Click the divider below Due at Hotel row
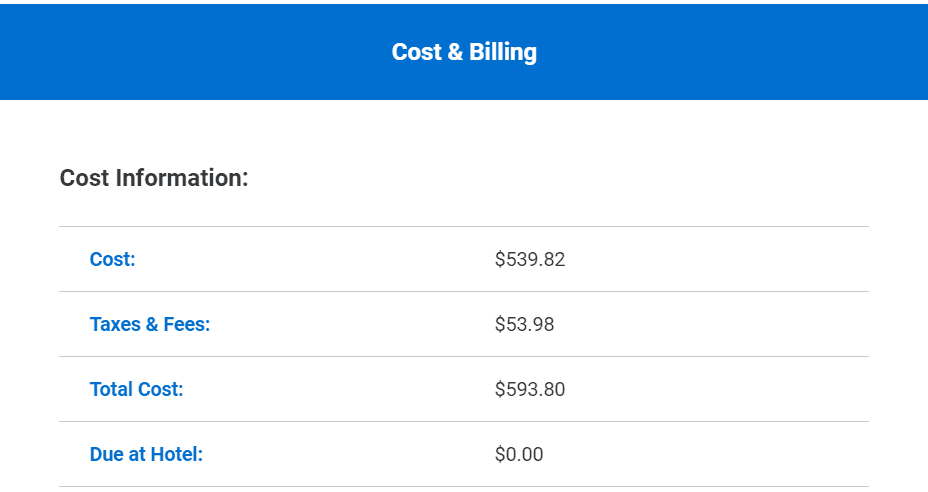The height and width of the screenshot is (492, 928). [x=464, y=487]
